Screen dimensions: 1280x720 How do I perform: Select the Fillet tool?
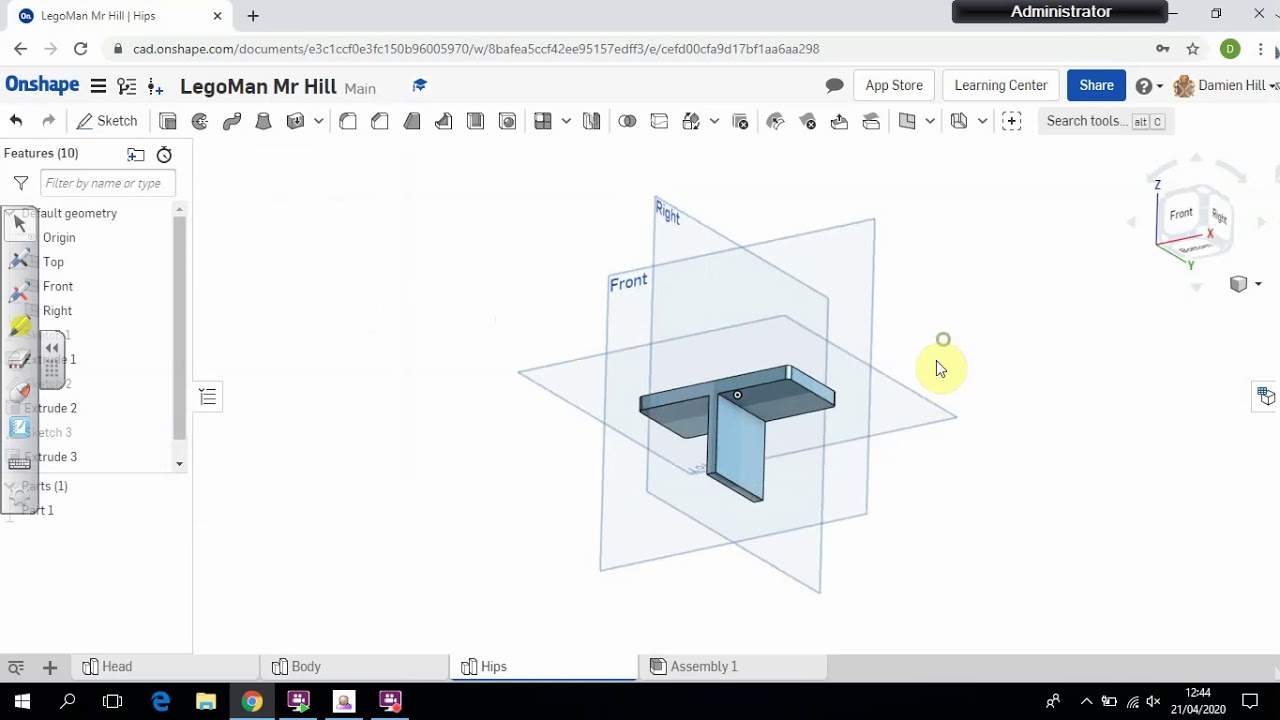(x=348, y=121)
